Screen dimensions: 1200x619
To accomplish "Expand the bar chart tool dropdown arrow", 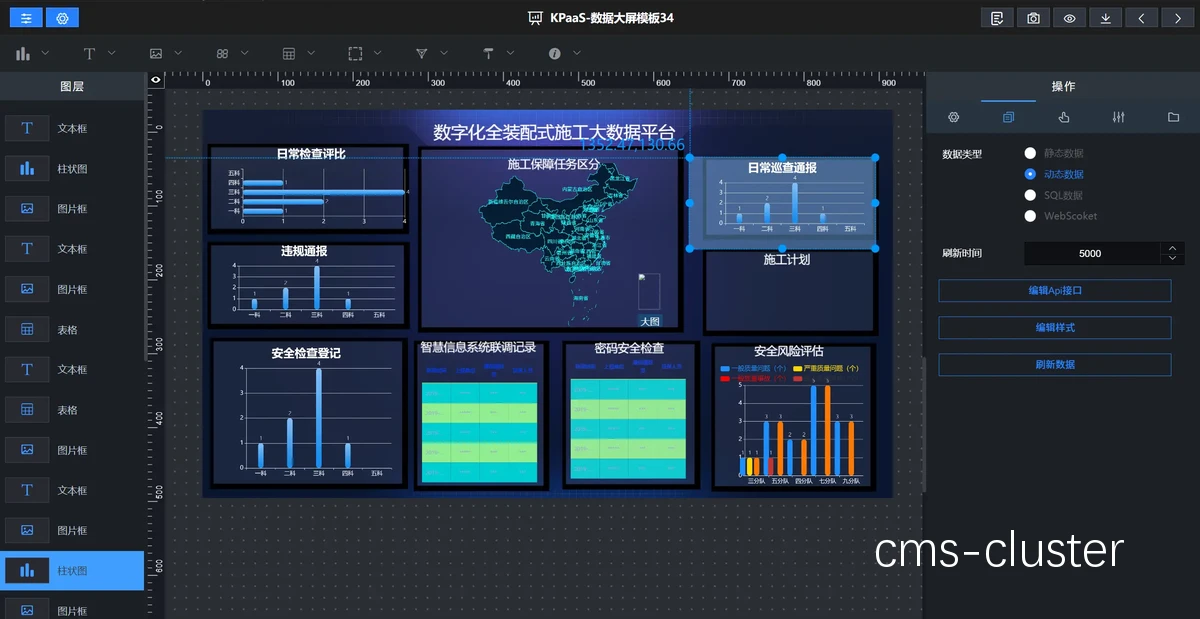I will click(47, 53).
